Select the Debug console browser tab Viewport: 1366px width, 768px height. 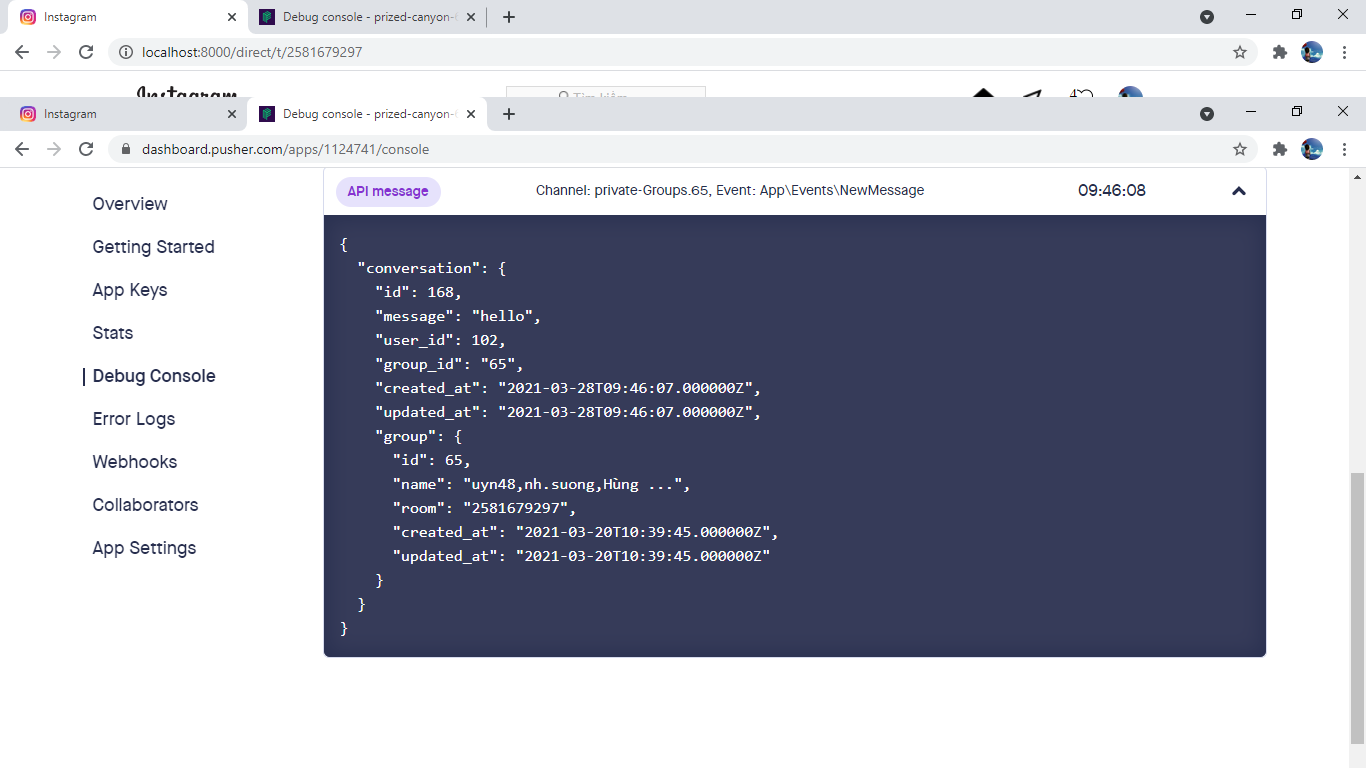(x=360, y=113)
